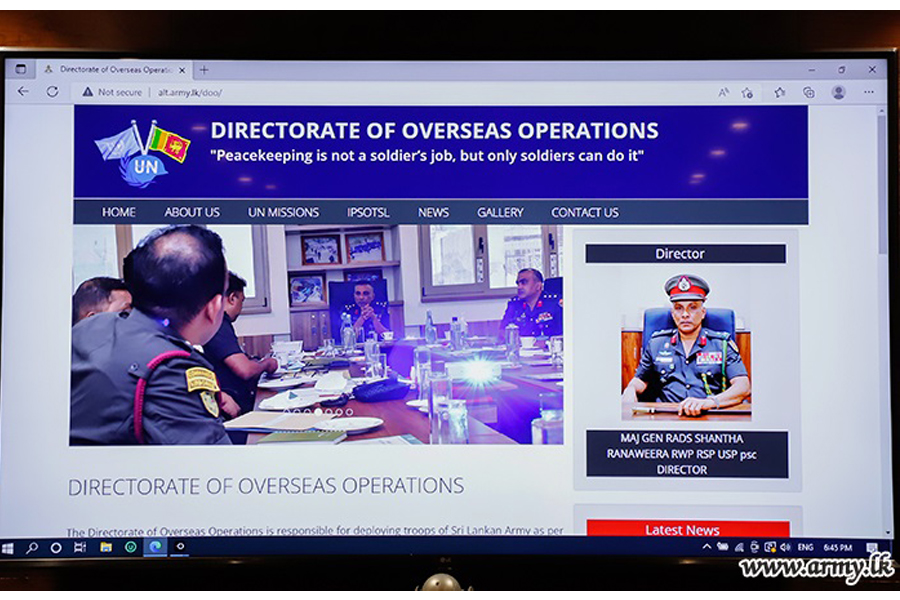900x600 pixels.
Task: Switch the ENG input language
Action: coord(805,548)
